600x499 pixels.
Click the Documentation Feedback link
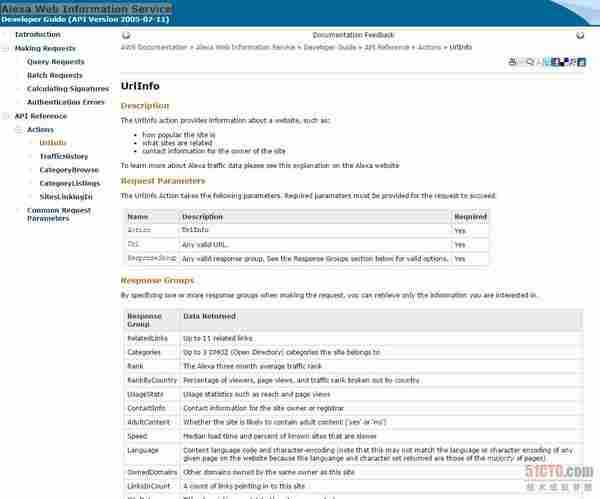point(353,35)
